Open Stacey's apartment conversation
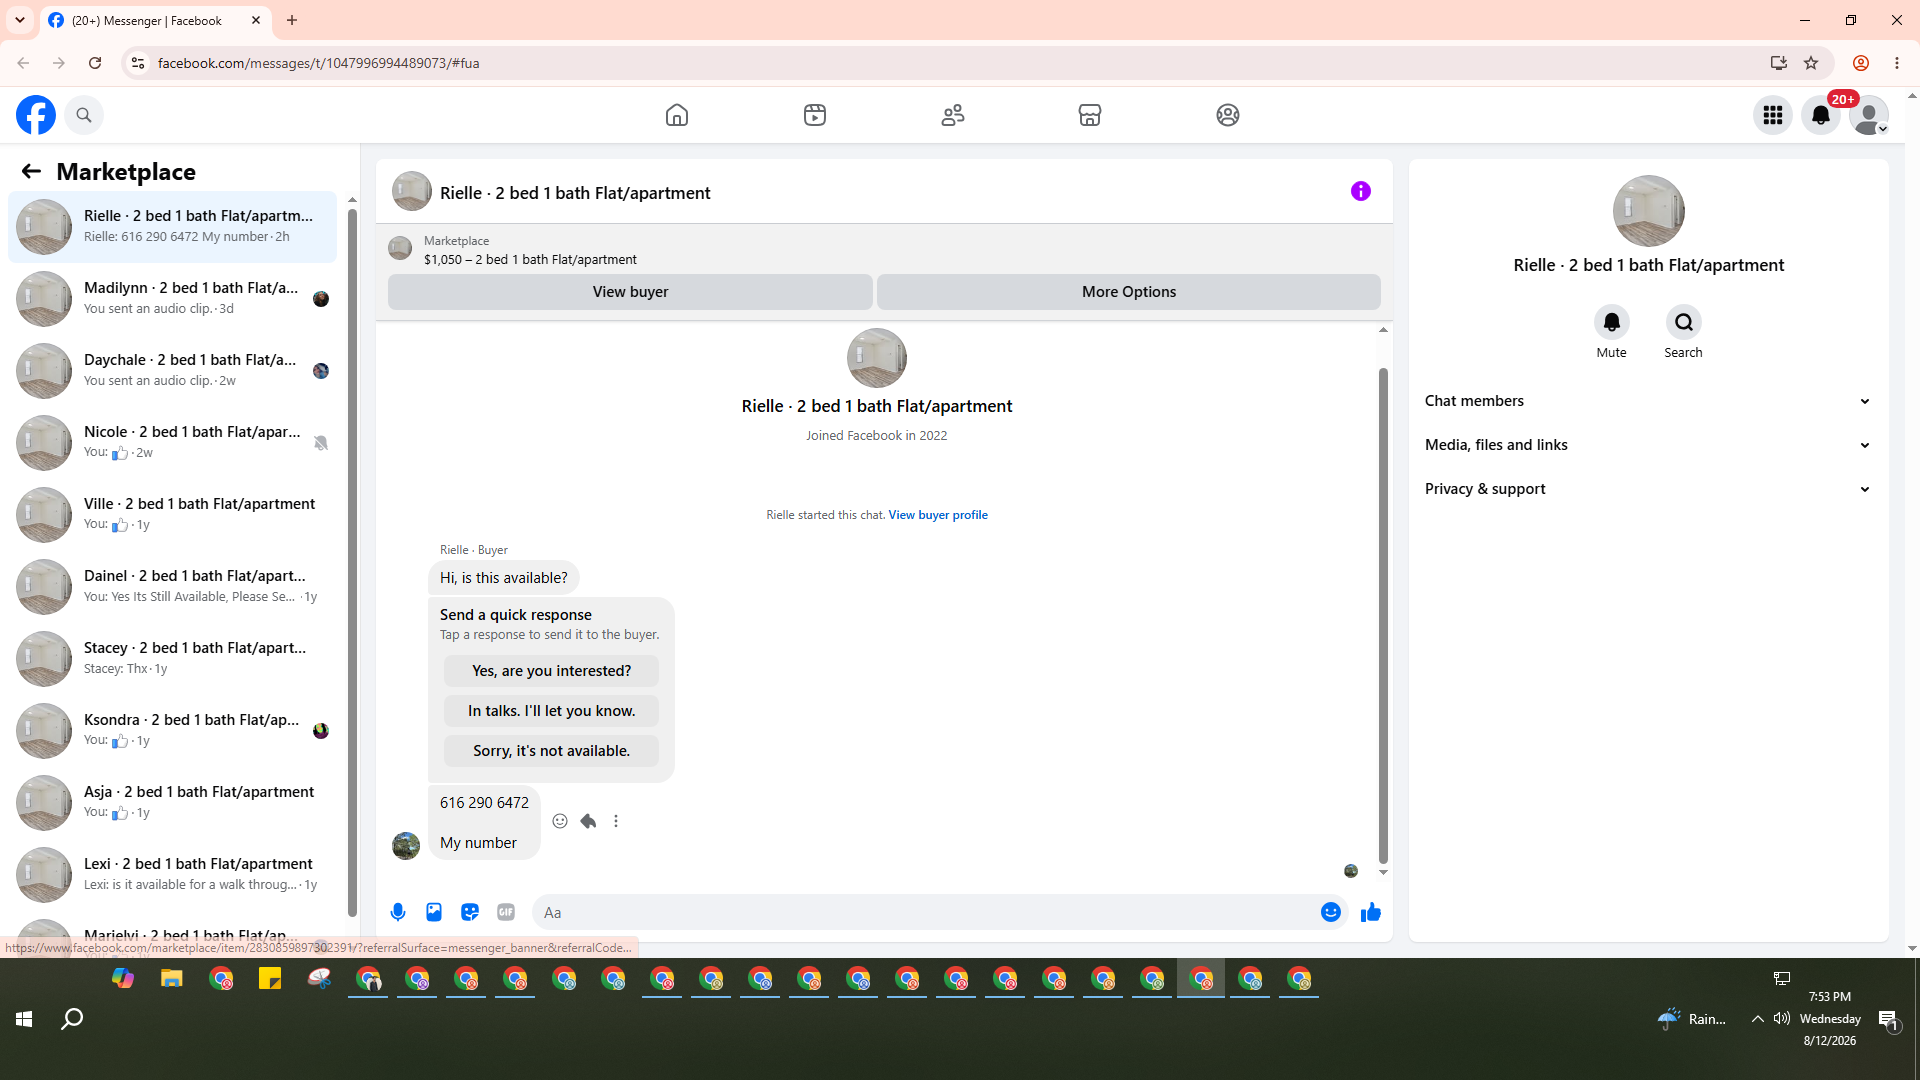 tap(173, 658)
